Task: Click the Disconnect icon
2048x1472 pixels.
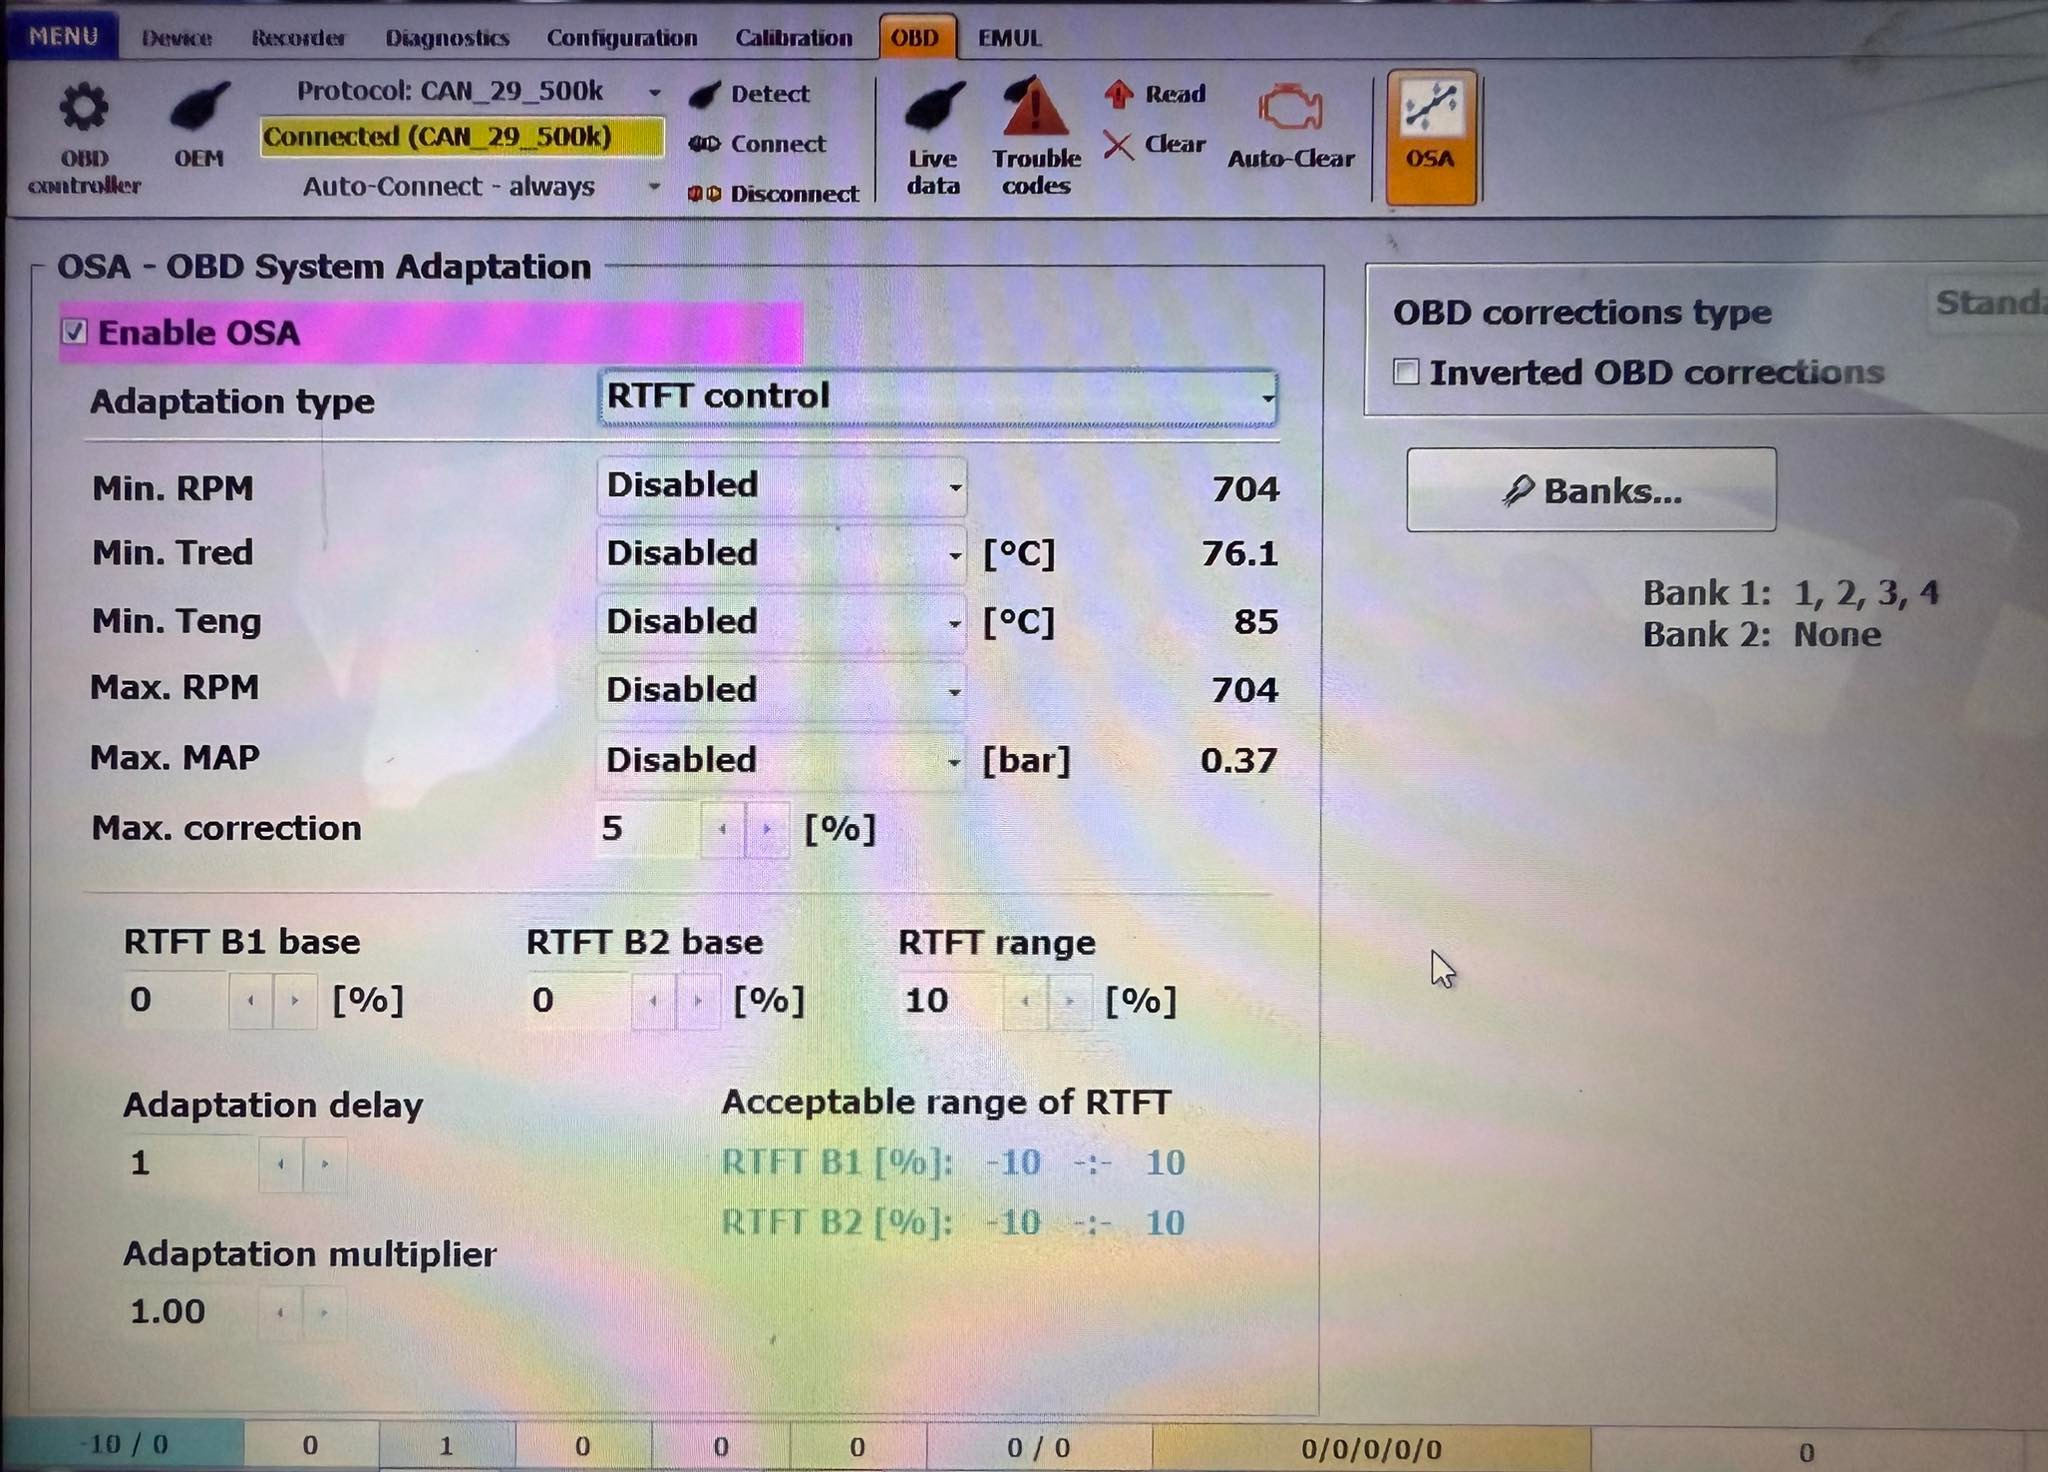Action: 705,194
